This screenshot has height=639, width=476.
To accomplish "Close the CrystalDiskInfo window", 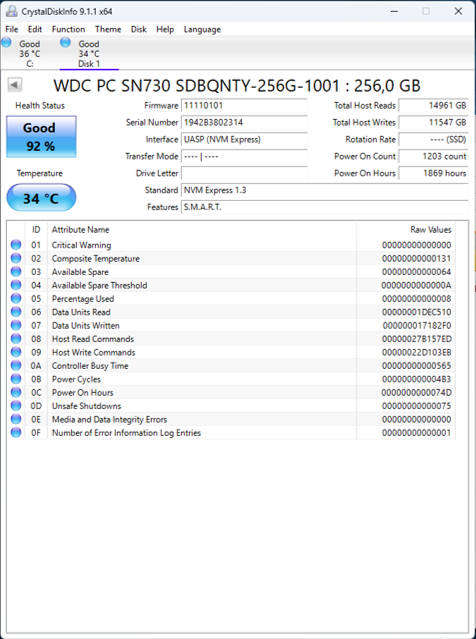I will pos(458,11).
